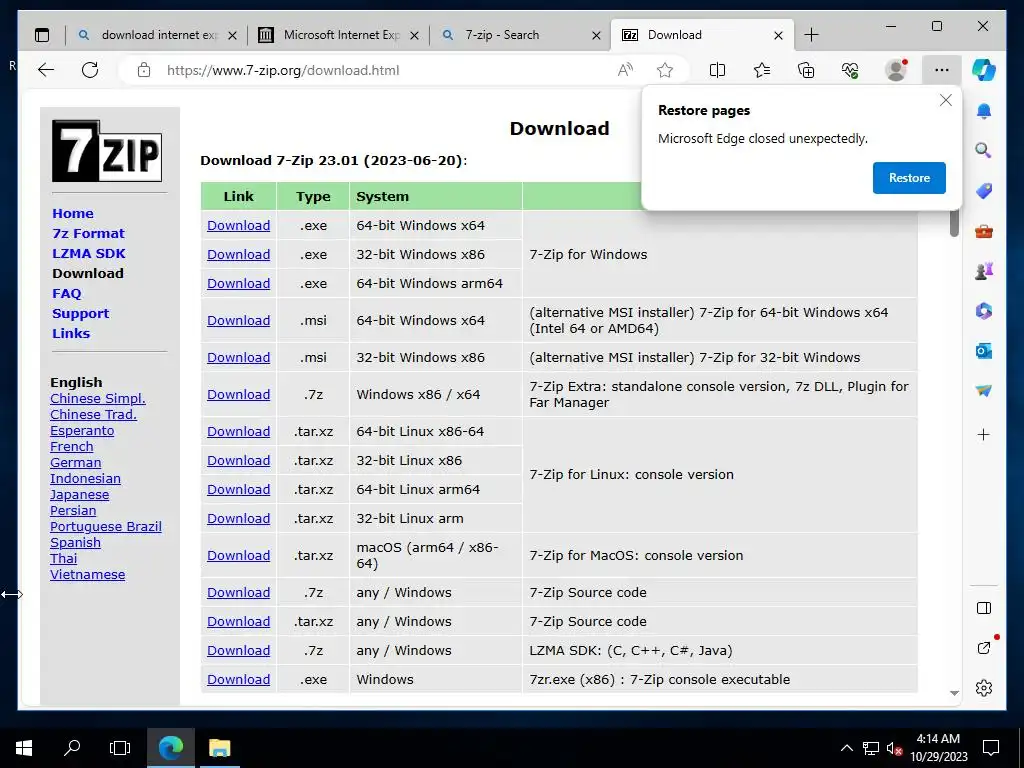Refresh the 7-zip download page

90,70
